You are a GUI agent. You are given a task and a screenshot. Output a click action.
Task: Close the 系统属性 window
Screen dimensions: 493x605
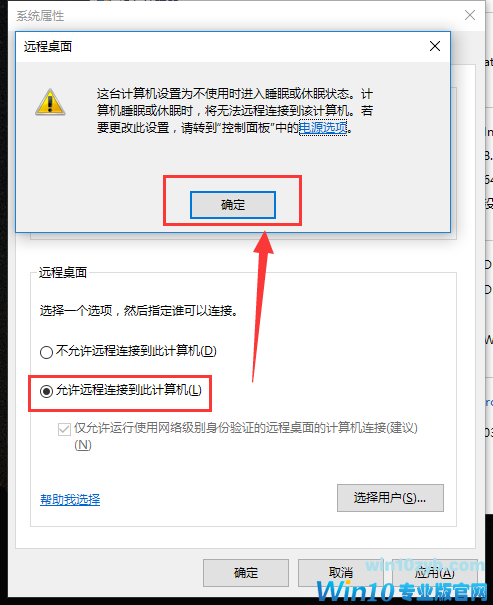[469, 15]
